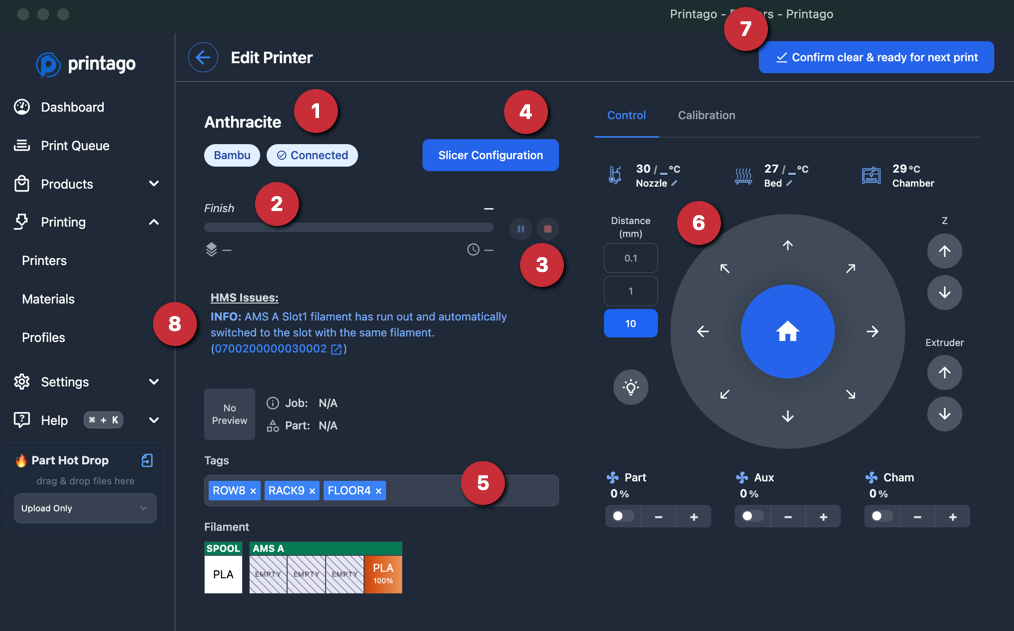Open Materials in the sidebar
Image resolution: width=1014 pixels, height=631 pixels.
point(48,299)
